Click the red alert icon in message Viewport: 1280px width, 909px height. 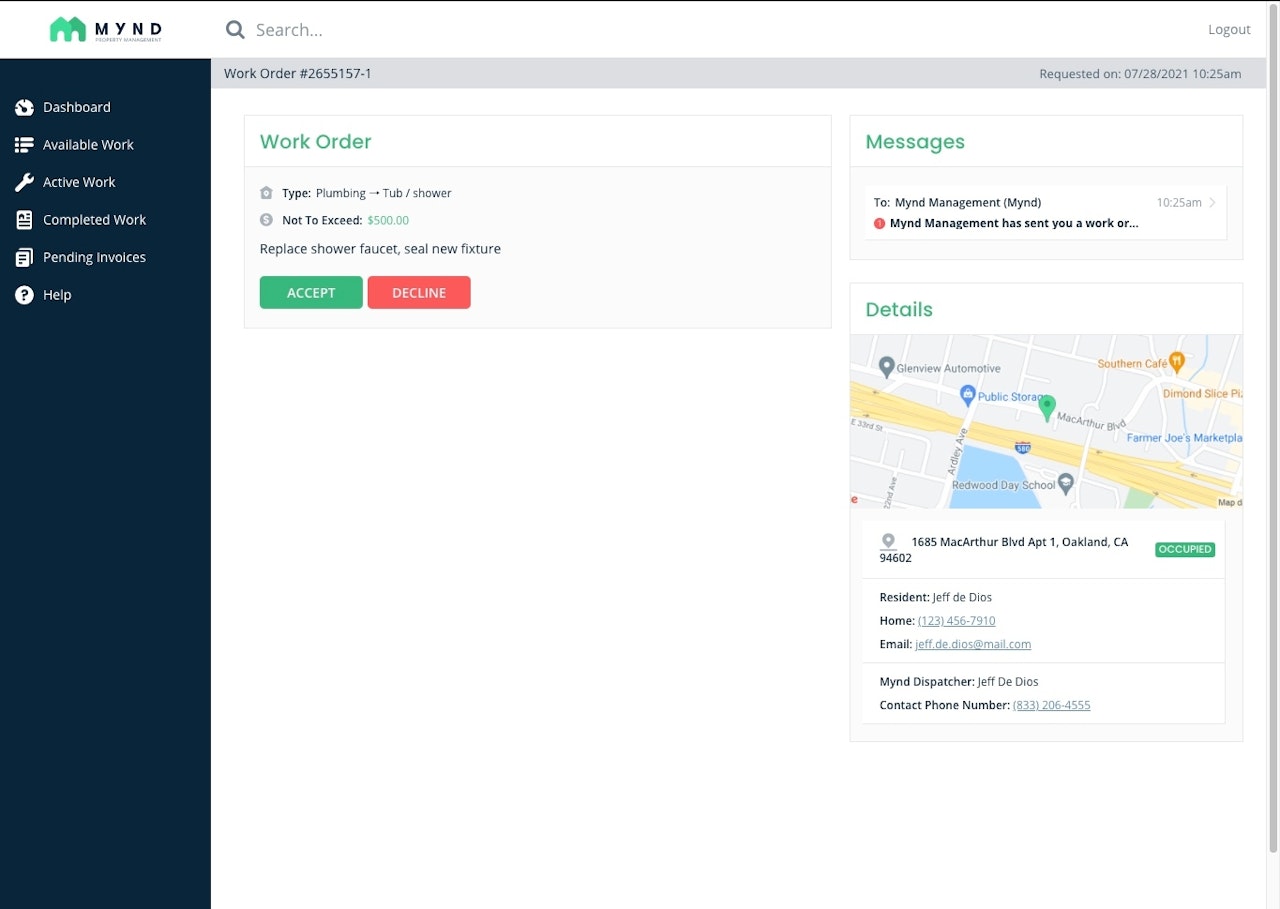coord(879,224)
